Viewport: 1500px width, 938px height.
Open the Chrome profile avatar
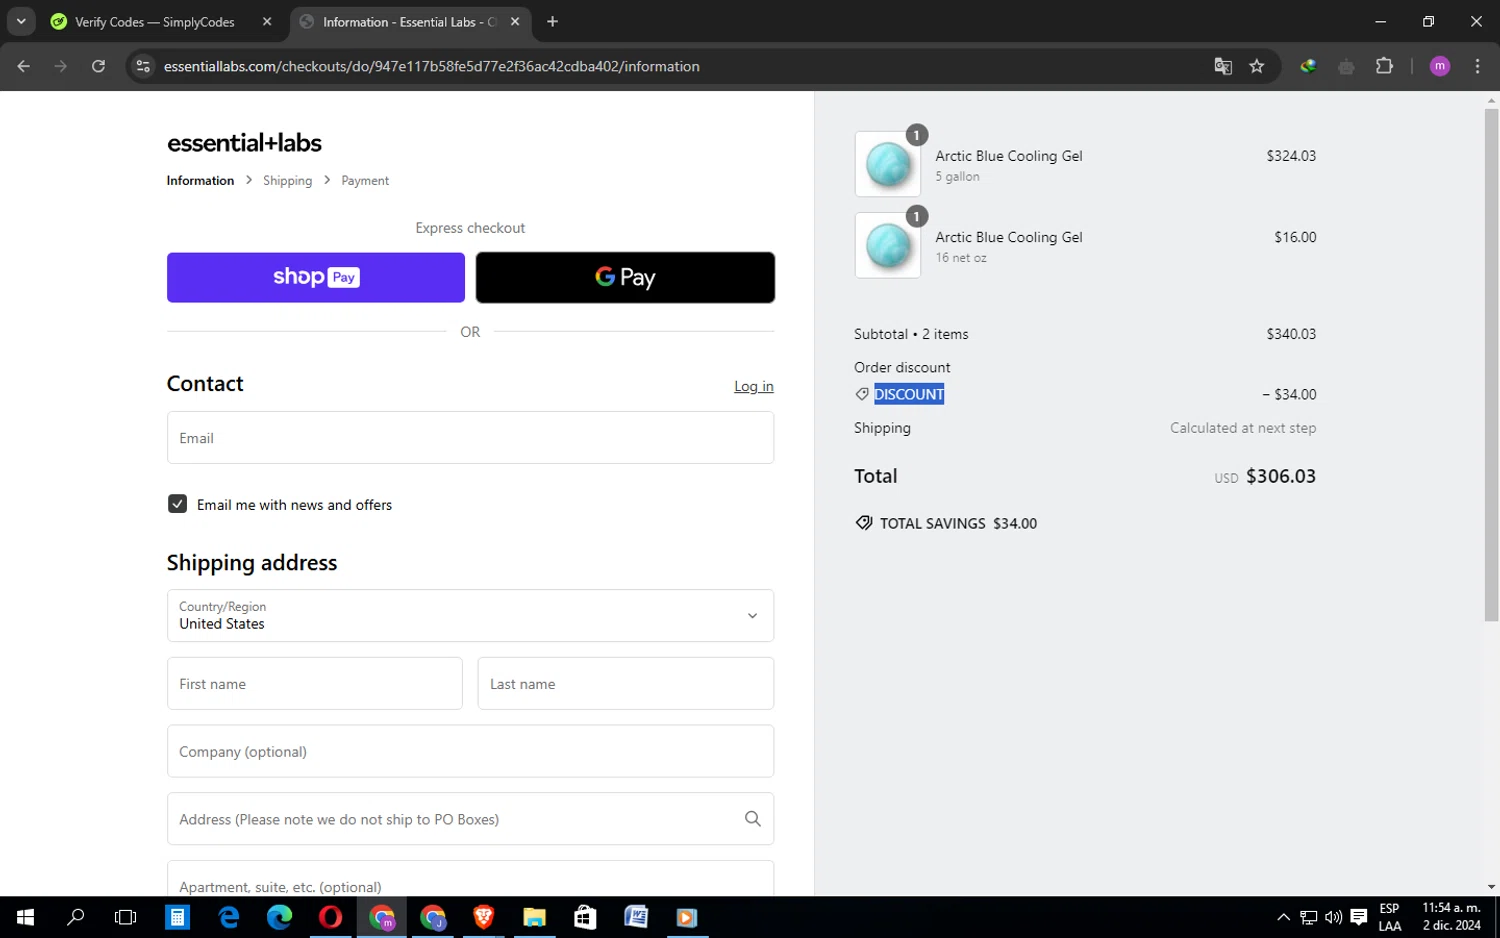[1440, 66]
